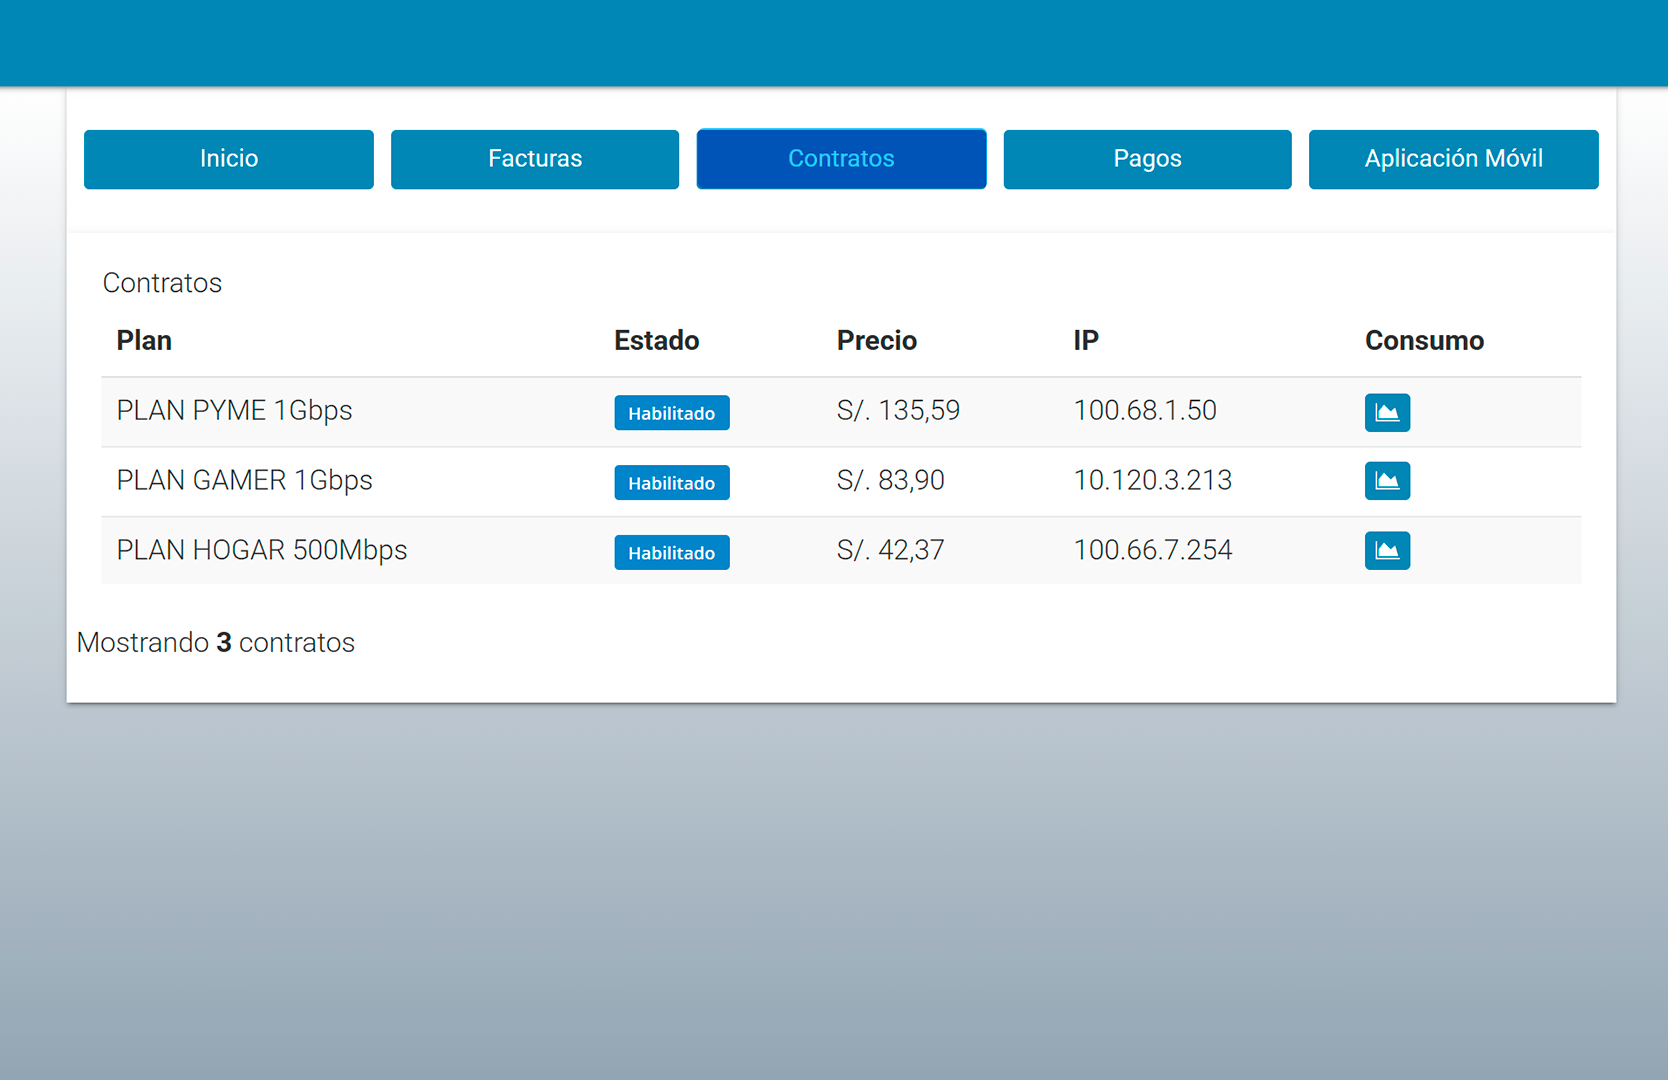Select Habilitado badge in PLAN HOGAR row

[671, 553]
